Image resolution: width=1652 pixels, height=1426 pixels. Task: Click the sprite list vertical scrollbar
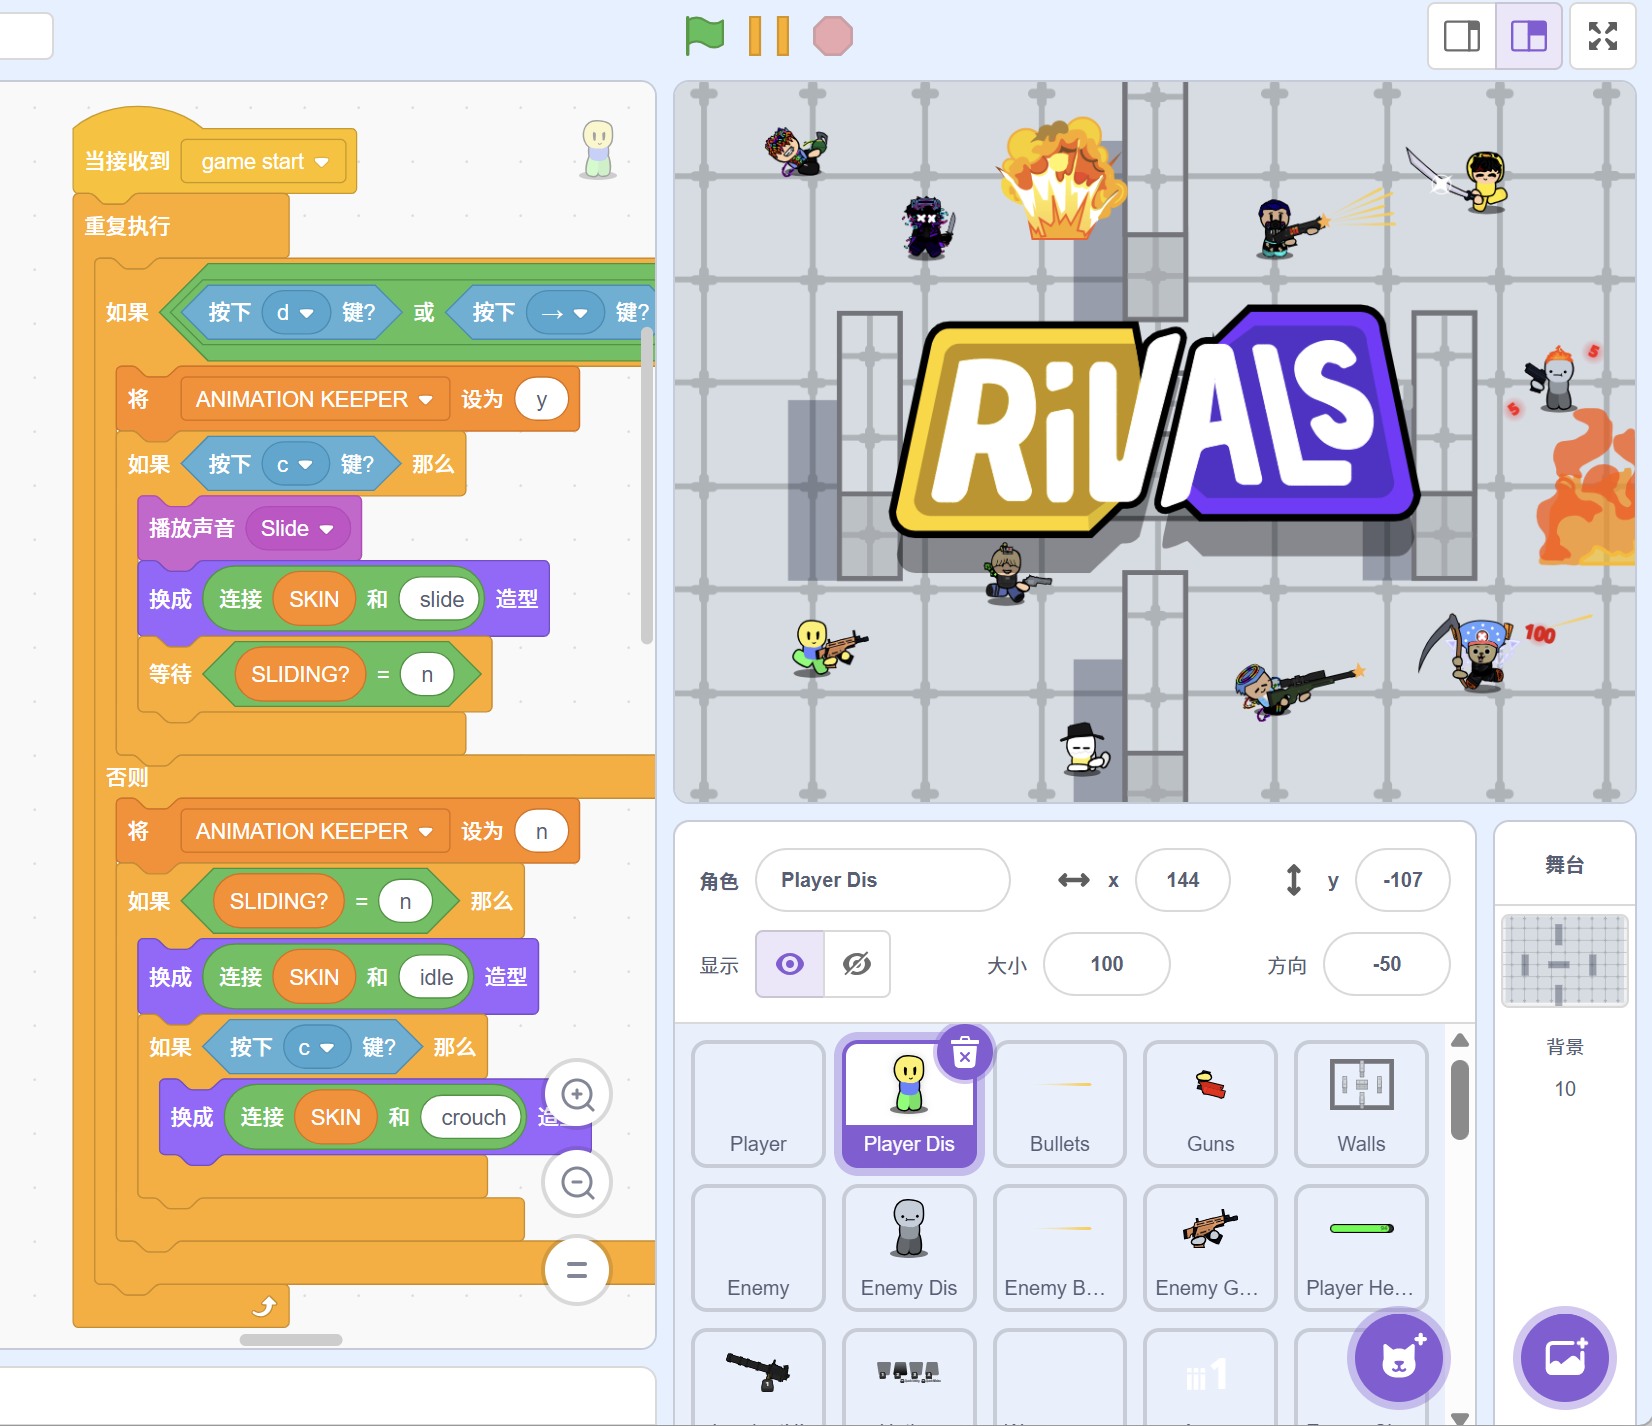(x=1460, y=1100)
